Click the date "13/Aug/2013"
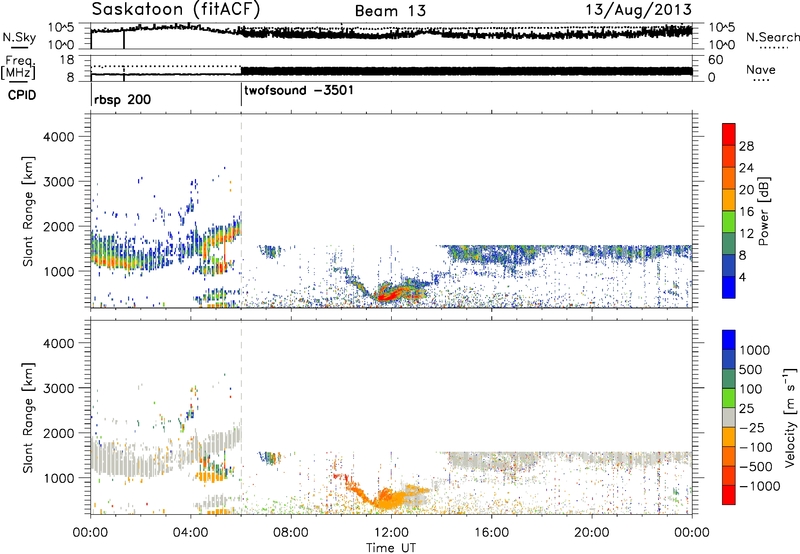 coord(638,10)
